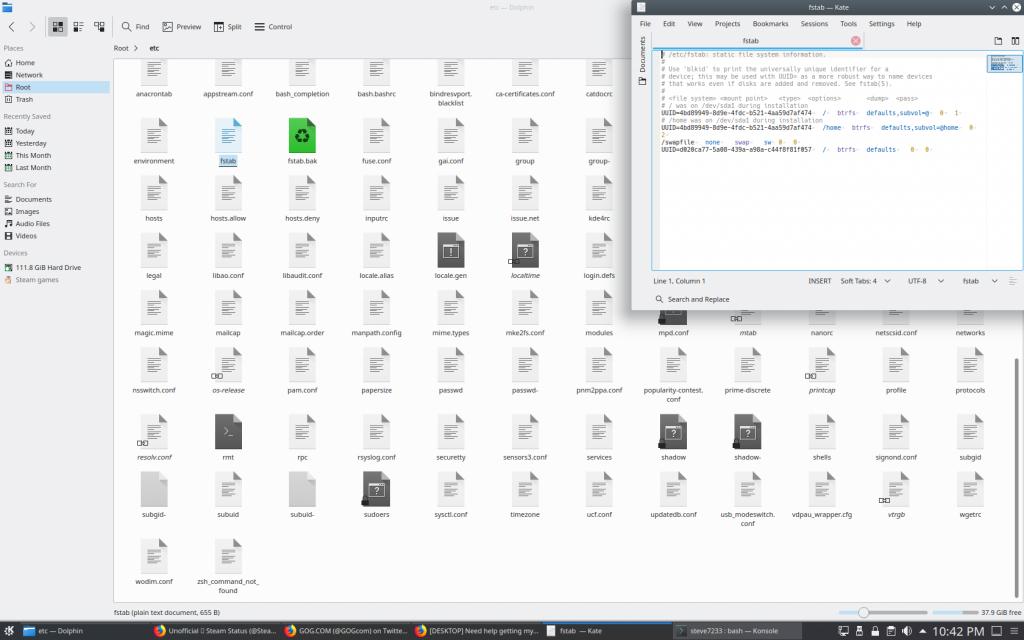Viewport: 1024px width, 640px height.
Task: Open the Bookmarks menu in Kate
Action: click(770, 23)
